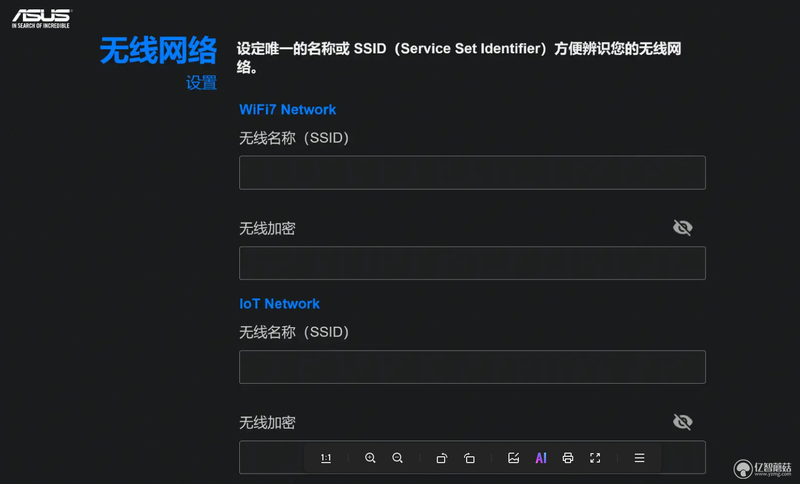Print the image via printer icon
This screenshot has width=800, height=484.
(568, 458)
